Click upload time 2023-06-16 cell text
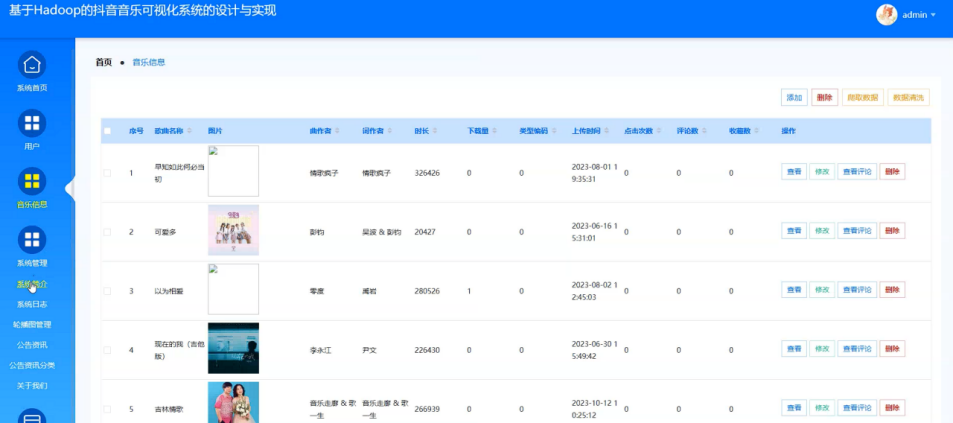 (x=594, y=232)
